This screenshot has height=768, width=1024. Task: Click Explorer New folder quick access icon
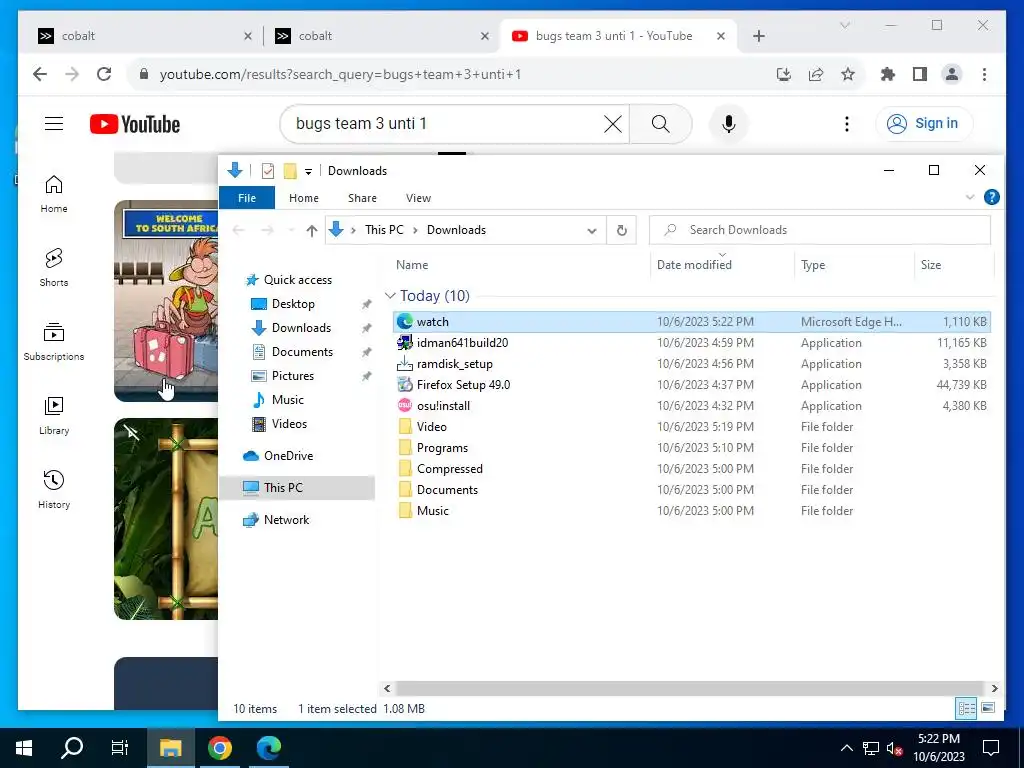[x=290, y=170]
